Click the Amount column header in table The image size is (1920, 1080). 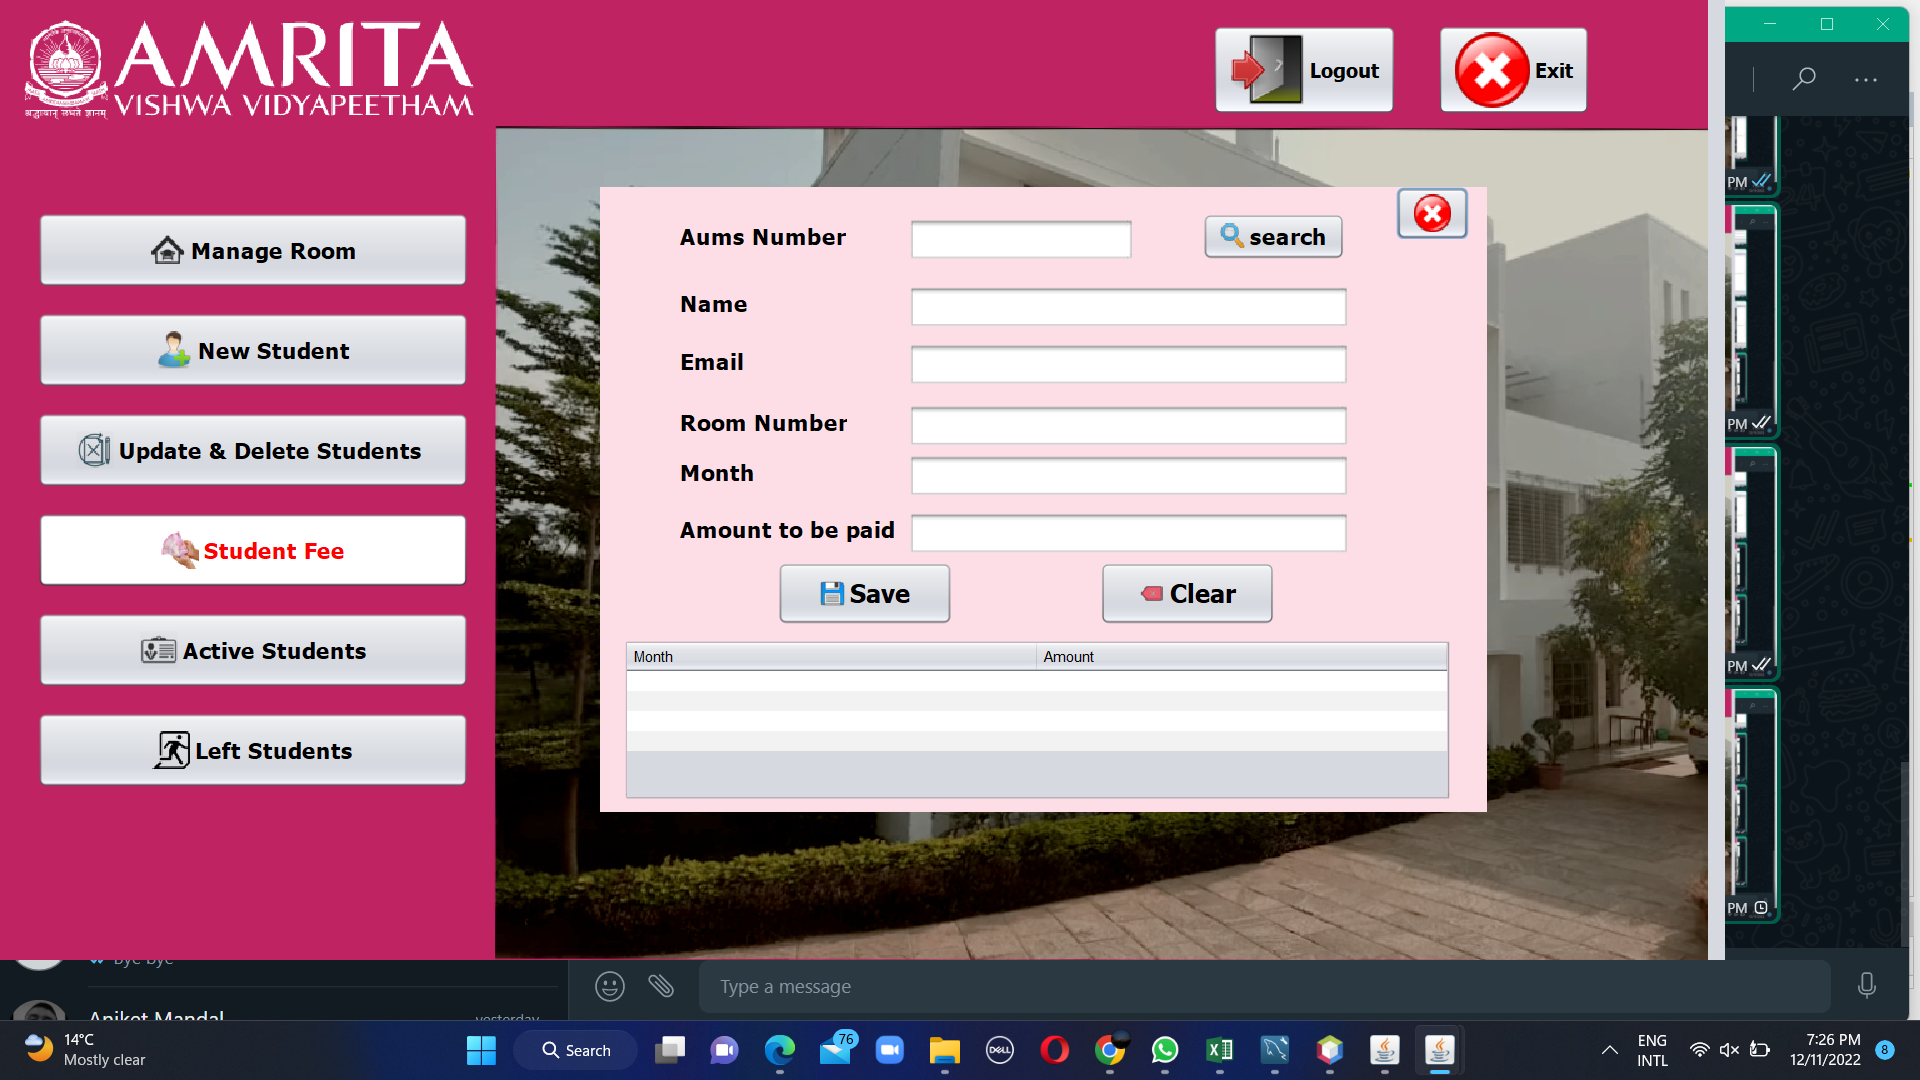coord(1240,657)
